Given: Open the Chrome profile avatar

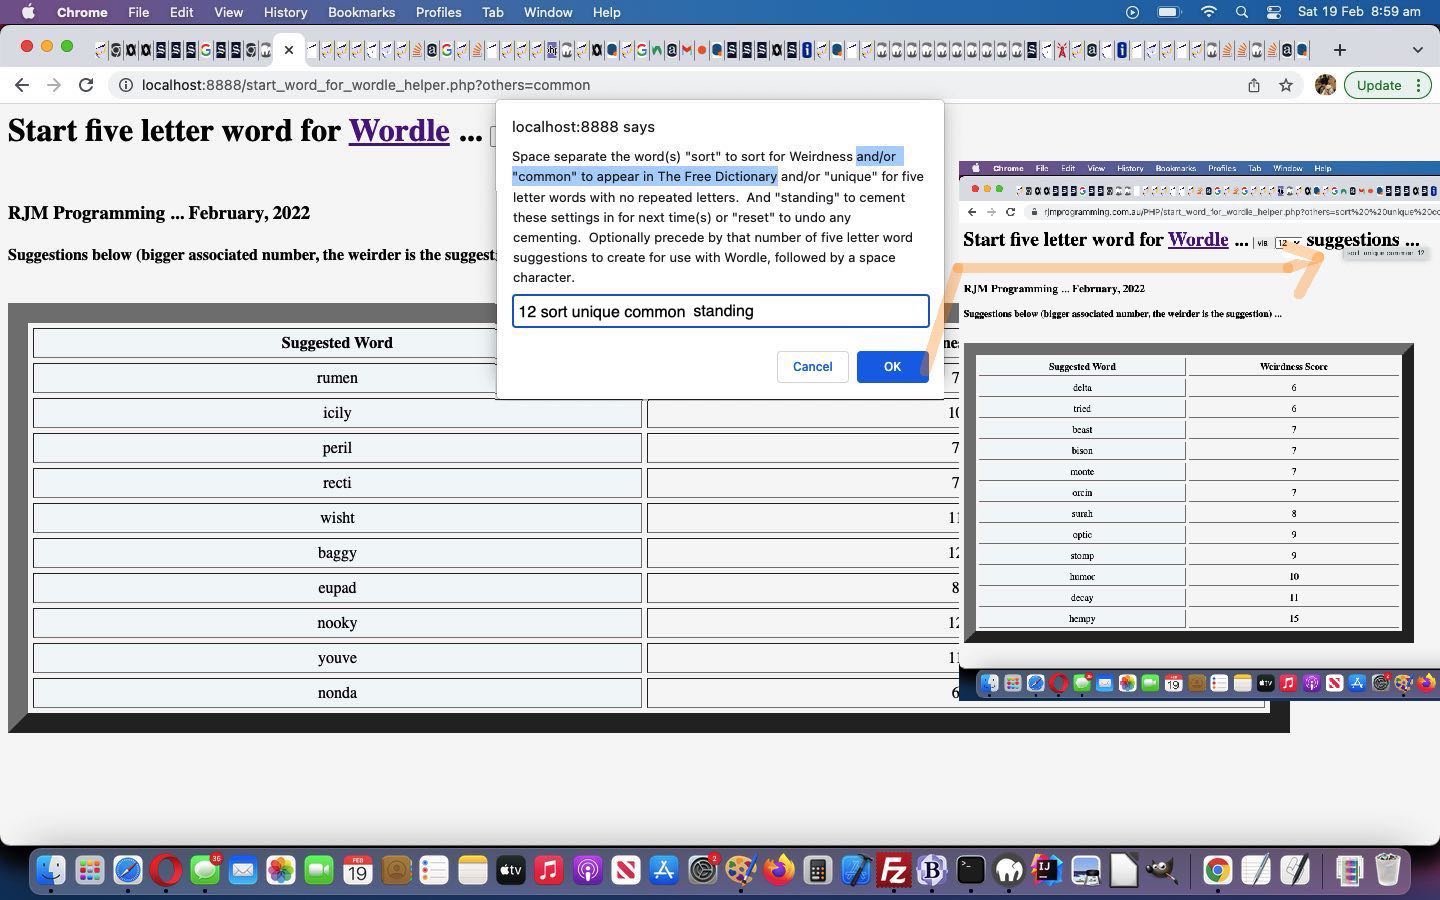Looking at the screenshot, I should click(x=1326, y=85).
